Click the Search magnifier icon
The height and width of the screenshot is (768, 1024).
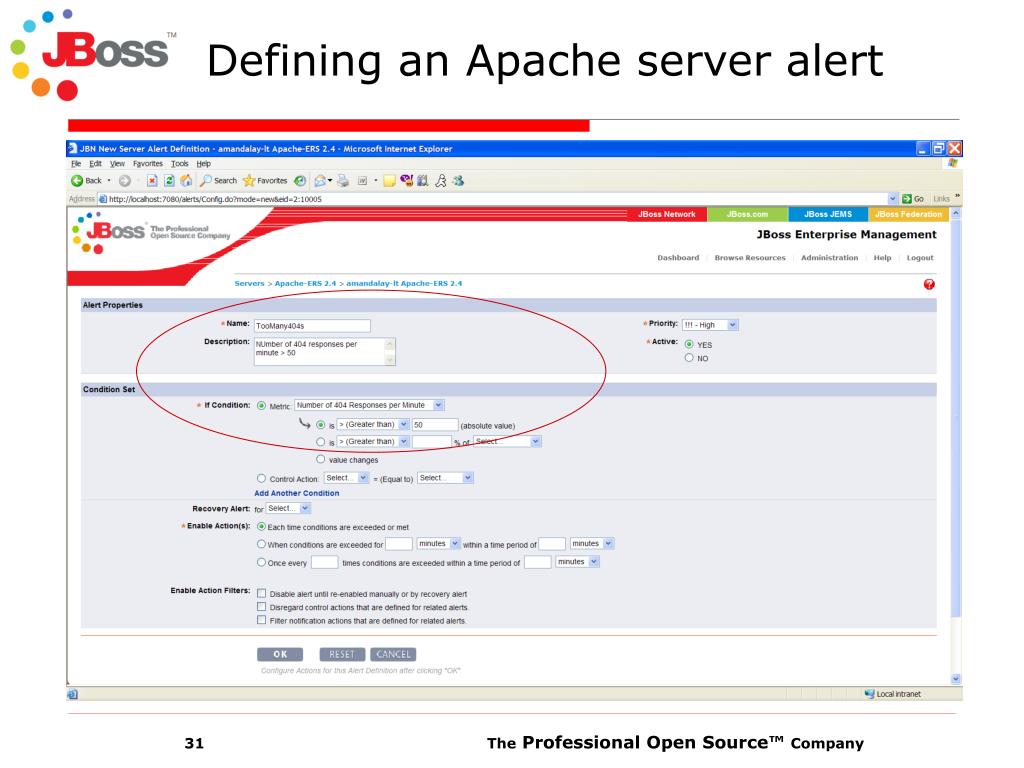click(206, 181)
